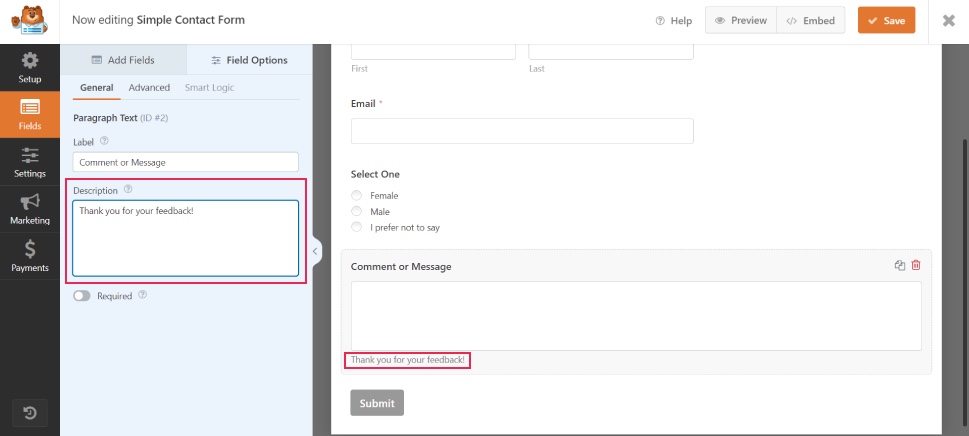The height and width of the screenshot is (436, 969).
Task: Open the Marketing megaphone panel
Action: coord(30,209)
